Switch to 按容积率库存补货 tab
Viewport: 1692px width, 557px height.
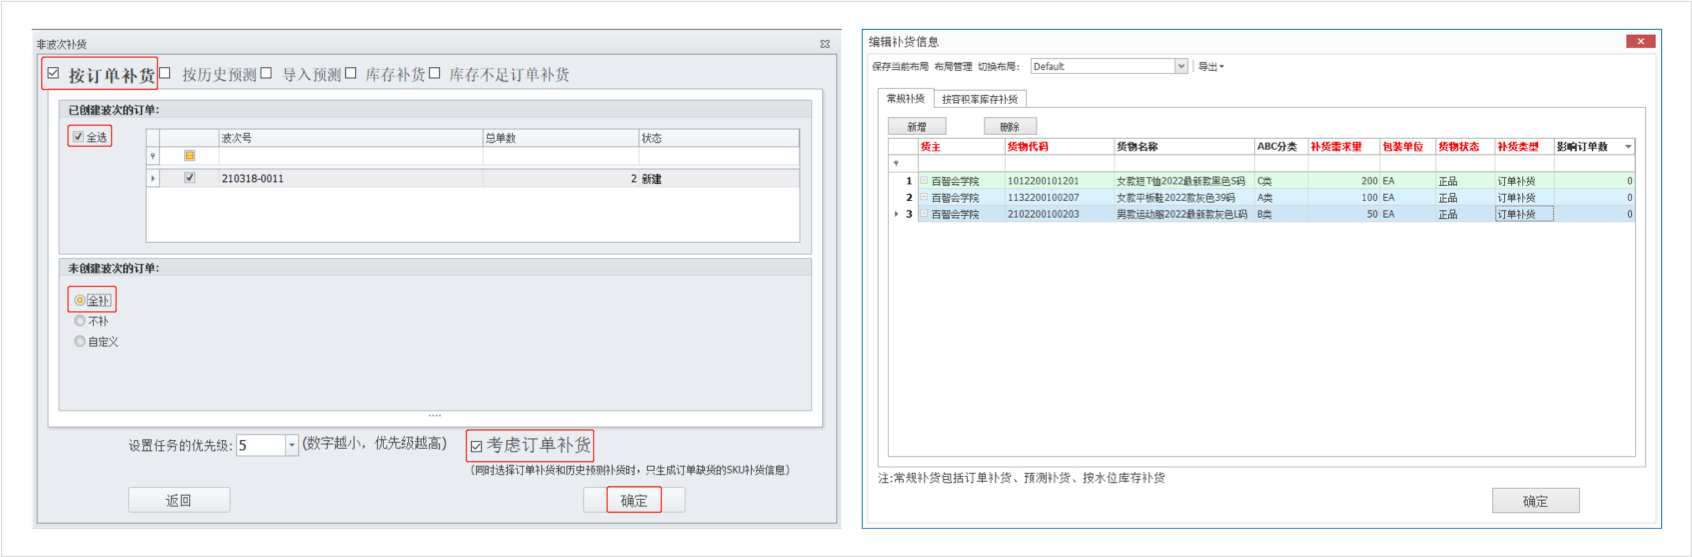979,99
